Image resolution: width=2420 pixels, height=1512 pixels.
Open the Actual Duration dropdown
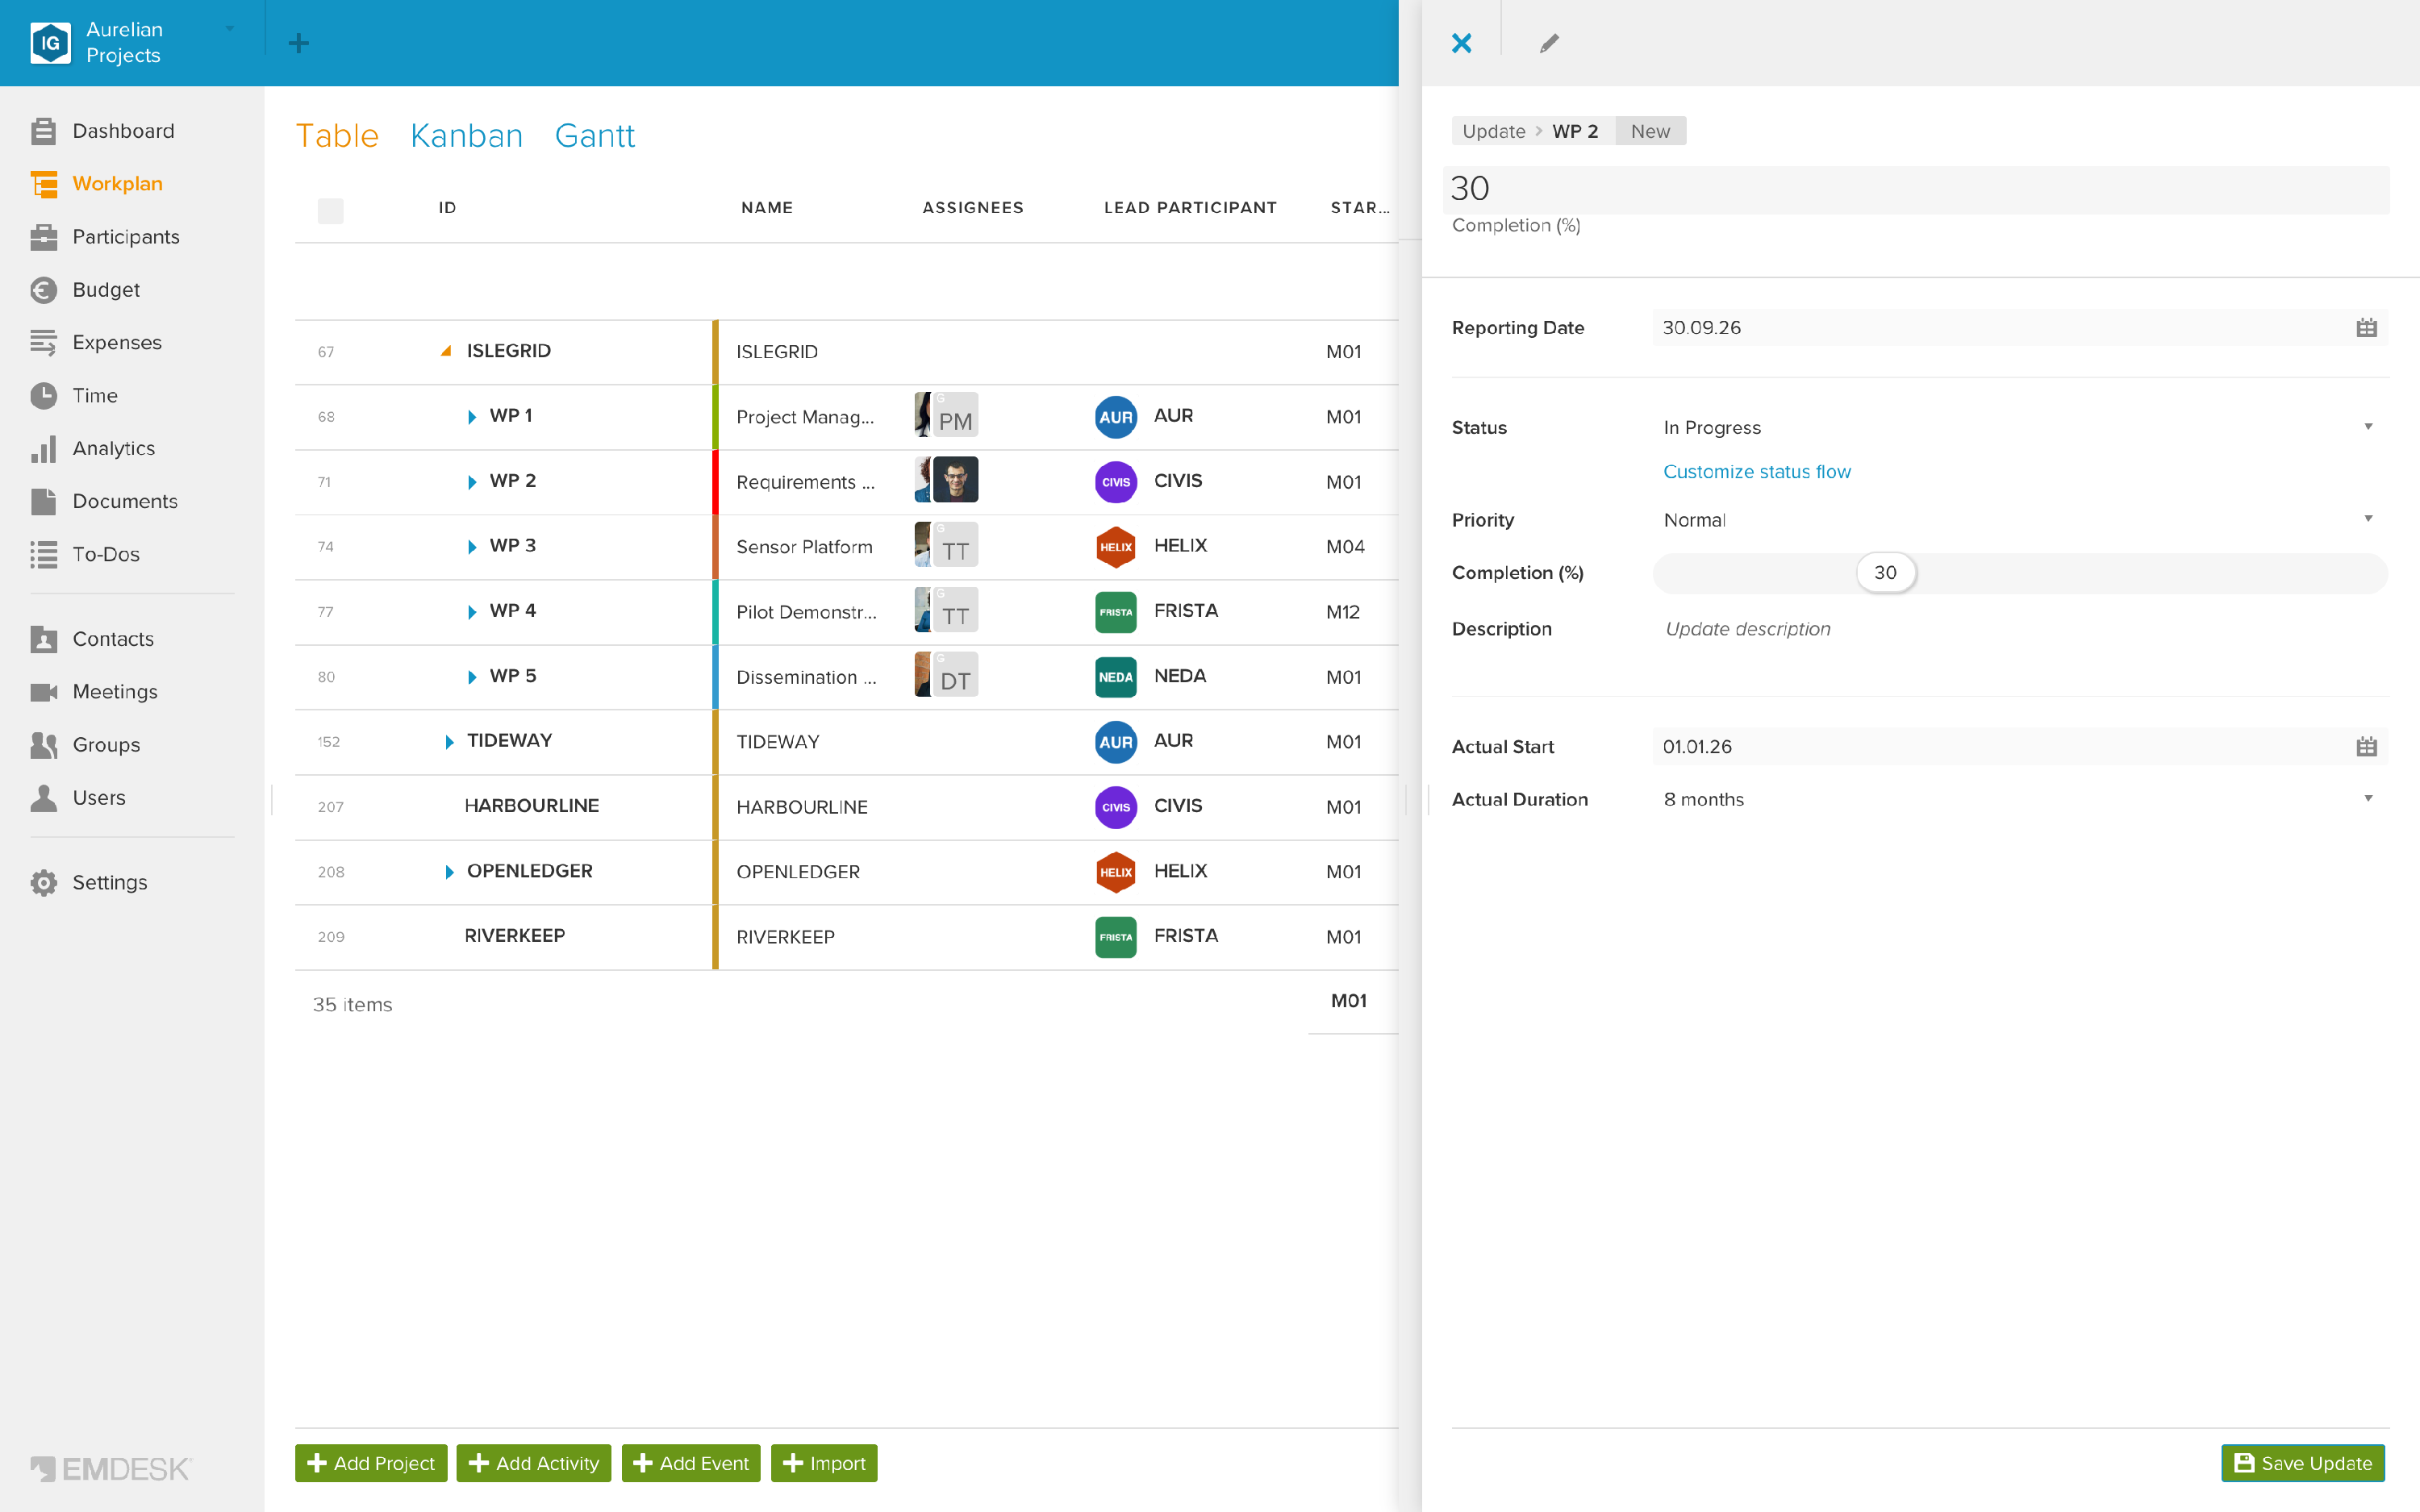coord(2019,800)
